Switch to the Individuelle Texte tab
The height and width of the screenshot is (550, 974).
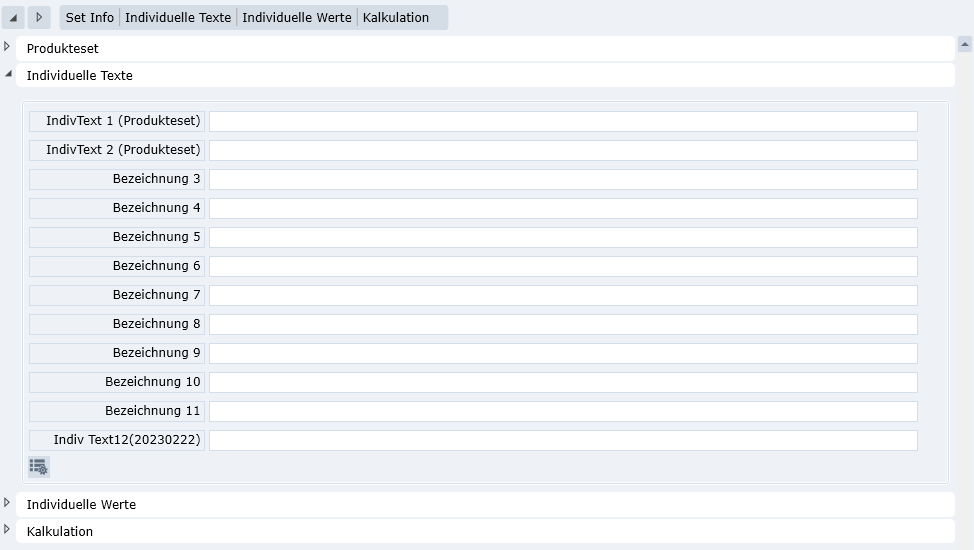178,17
